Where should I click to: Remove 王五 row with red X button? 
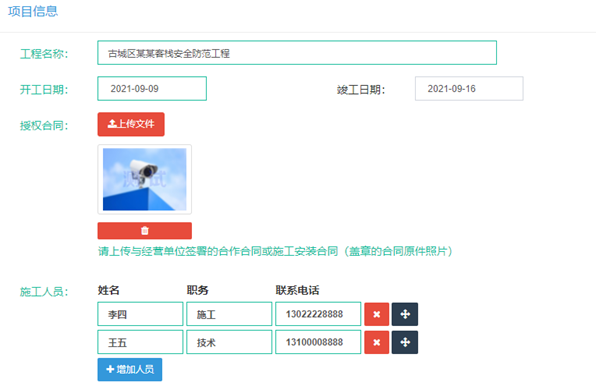[376, 342]
